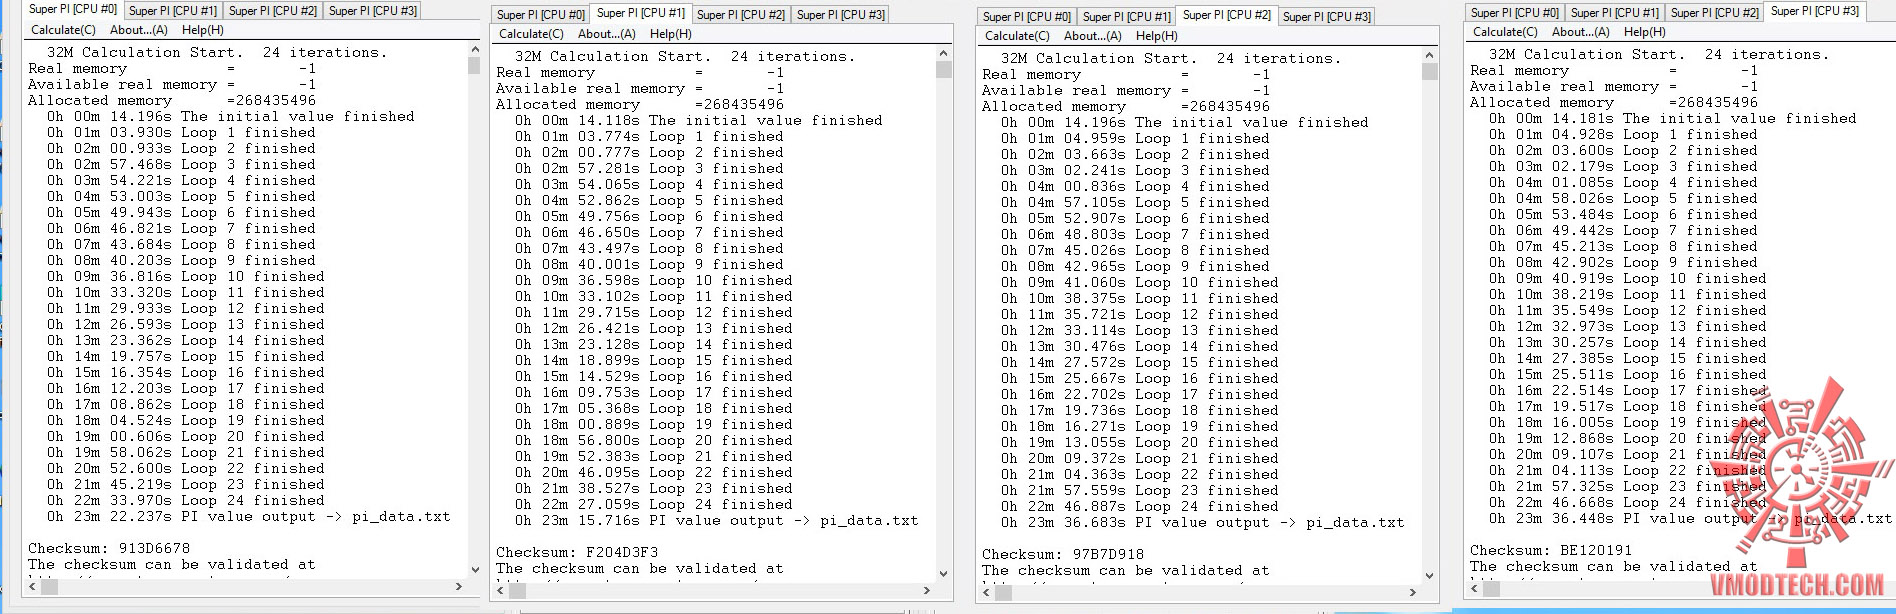1896x614 pixels.
Task: Open Calculate(C) menu in checksum 913D6678 window
Action: (64, 30)
